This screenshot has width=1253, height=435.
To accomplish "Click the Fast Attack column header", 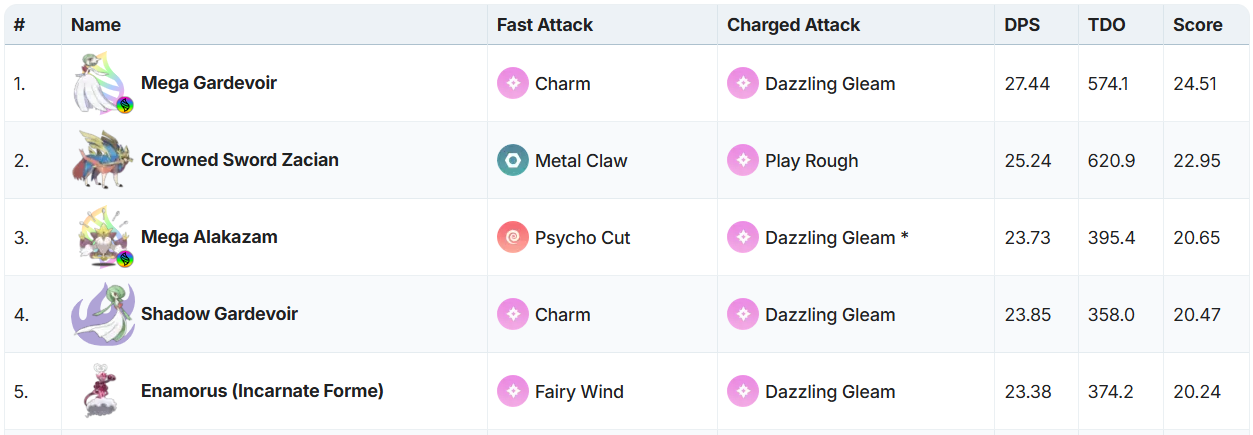I will click(x=544, y=25).
